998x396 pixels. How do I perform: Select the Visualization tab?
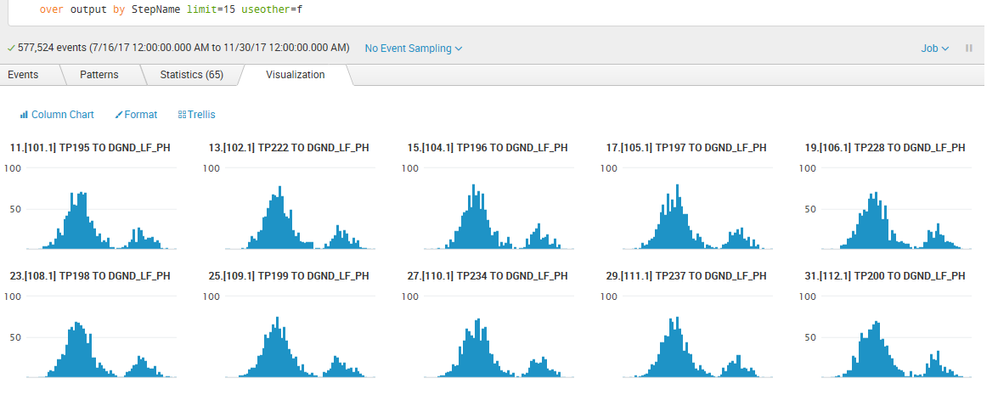295,74
